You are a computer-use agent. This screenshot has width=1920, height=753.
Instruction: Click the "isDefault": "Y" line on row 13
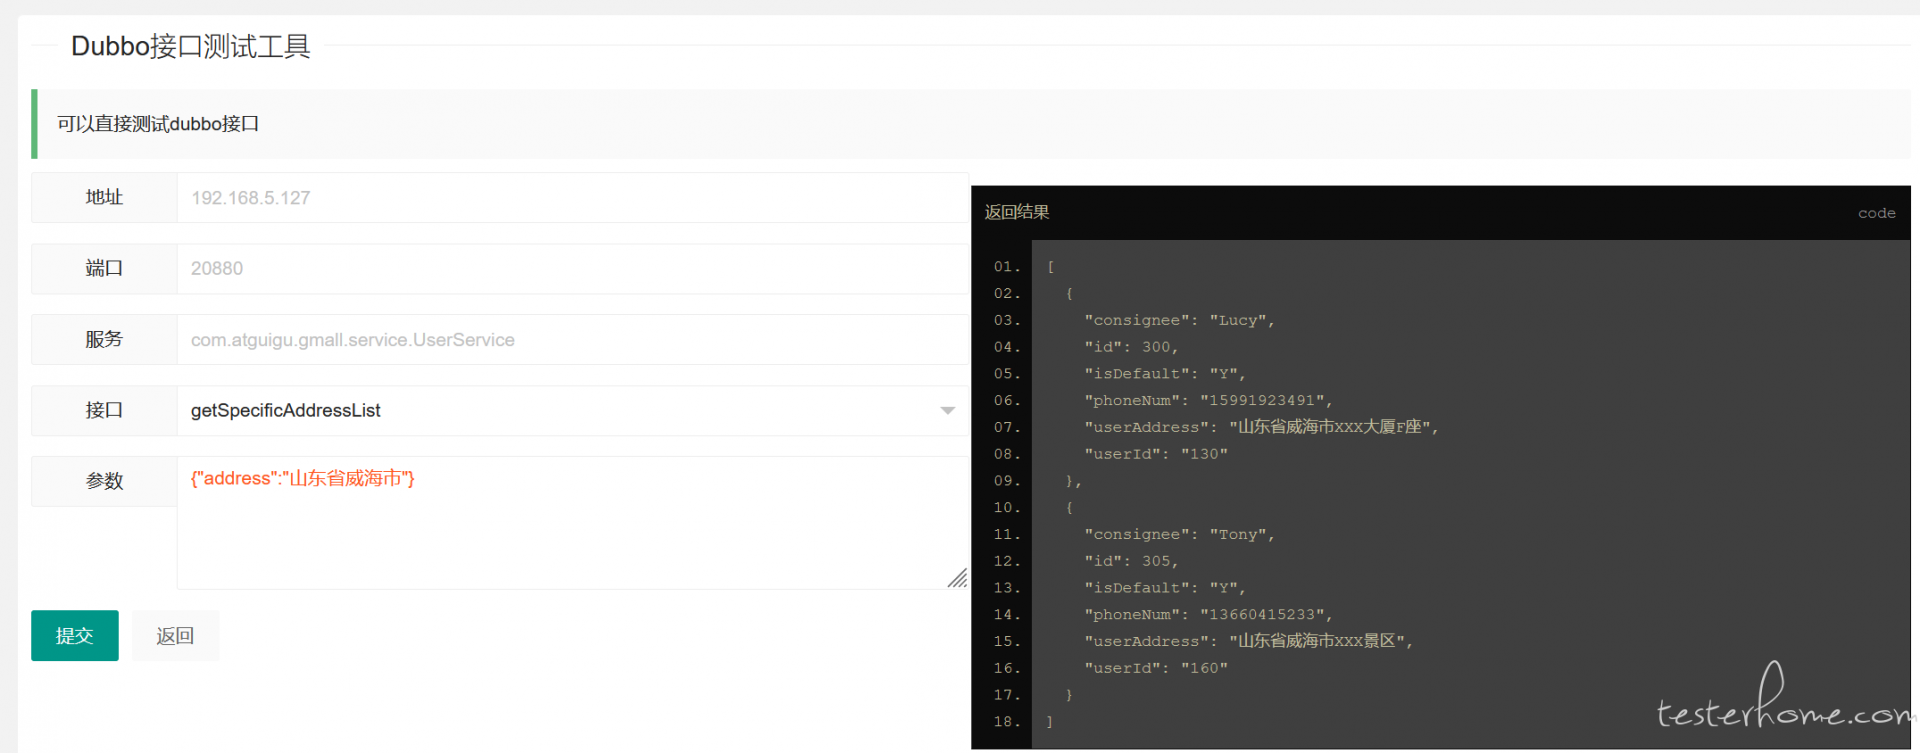[1165, 588]
